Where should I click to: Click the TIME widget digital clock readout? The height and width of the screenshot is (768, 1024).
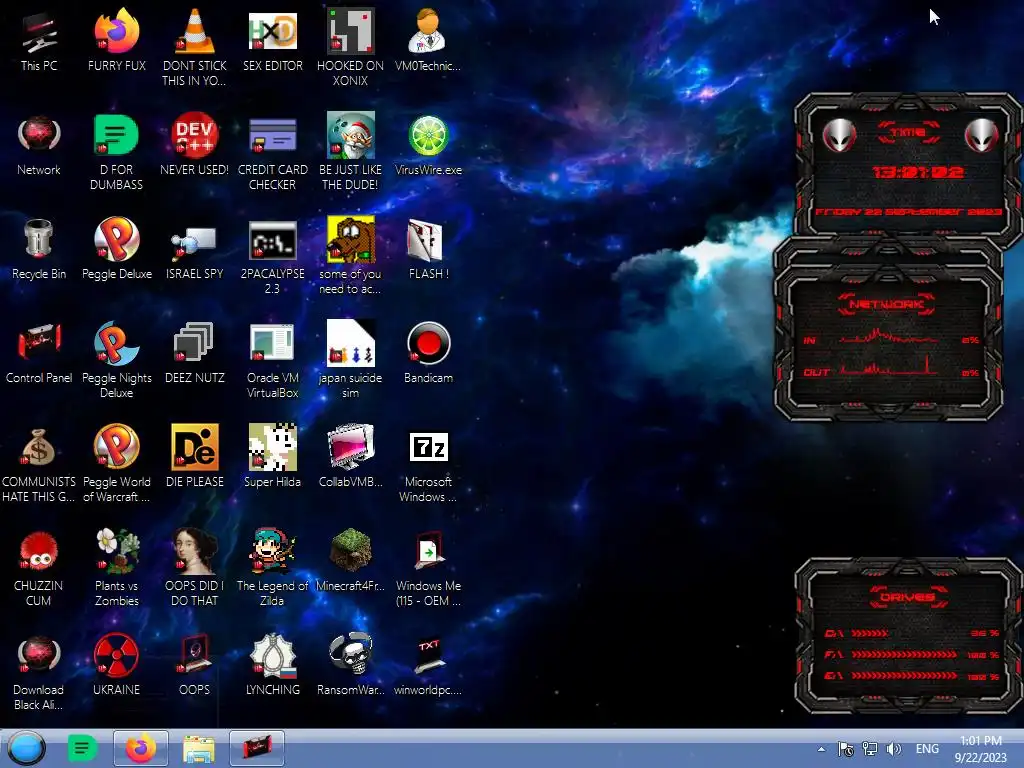click(918, 172)
